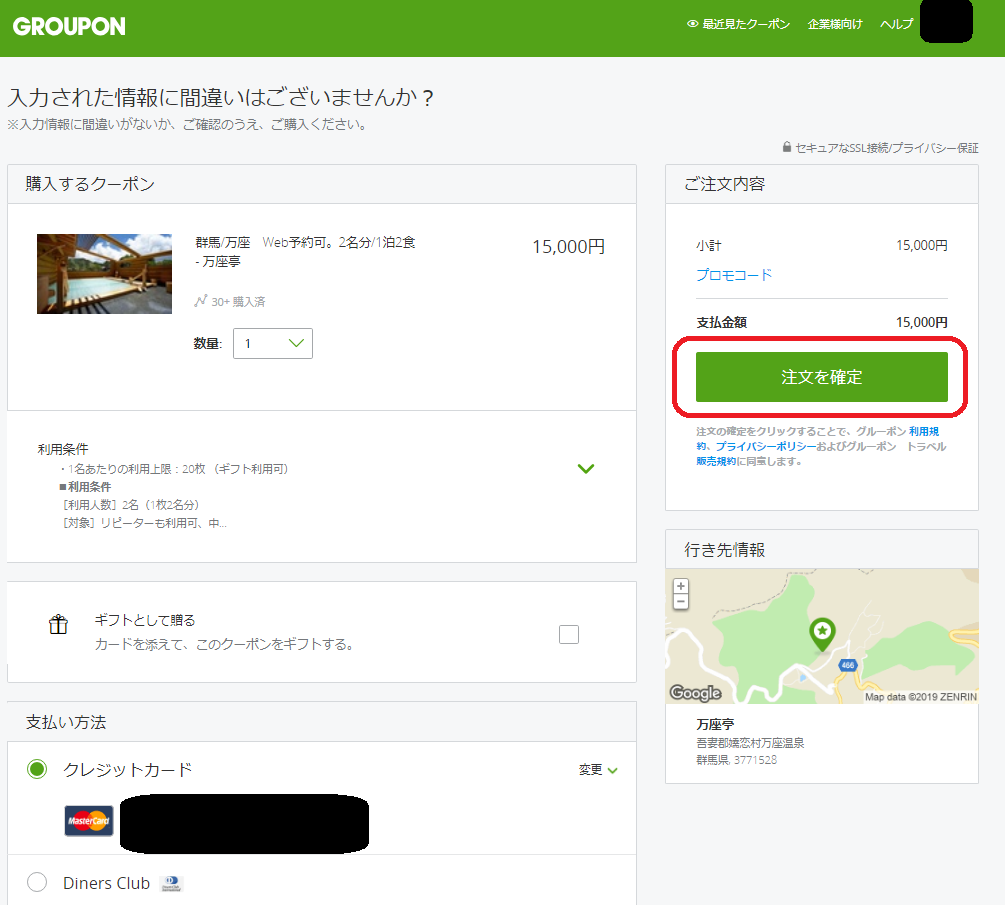Viewport: 1005px width, 905px height.
Task: Click the Map data ©2019 ZENRIN text
Action: (x=921, y=697)
